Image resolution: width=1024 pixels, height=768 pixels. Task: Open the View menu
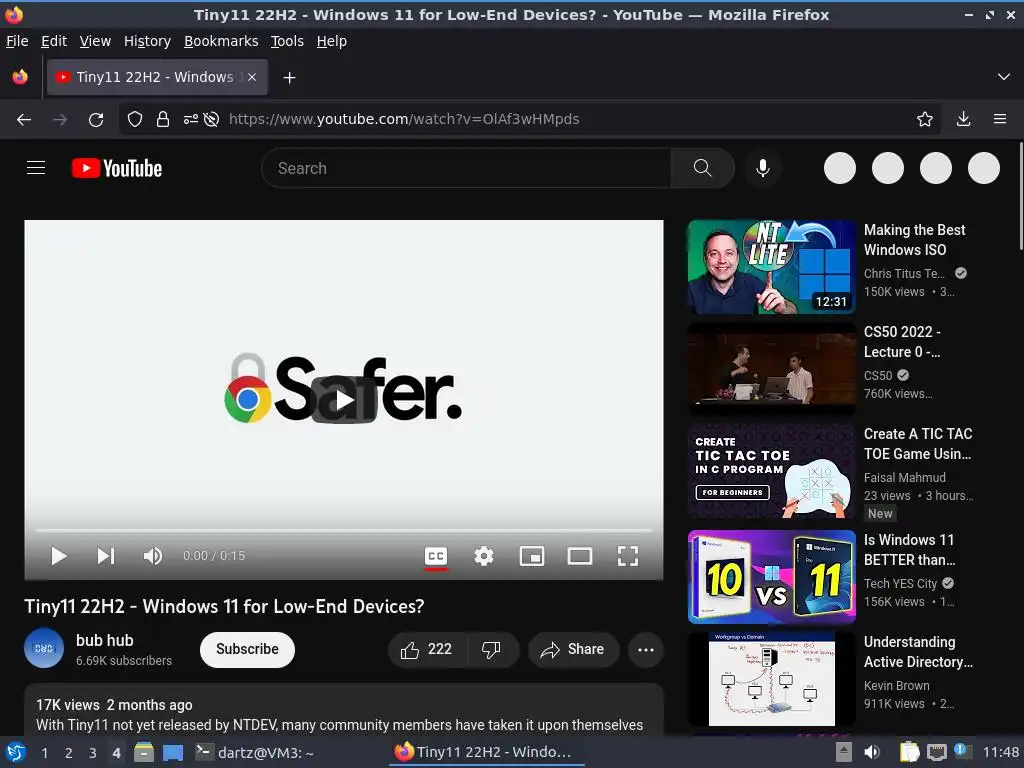(x=95, y=41)
